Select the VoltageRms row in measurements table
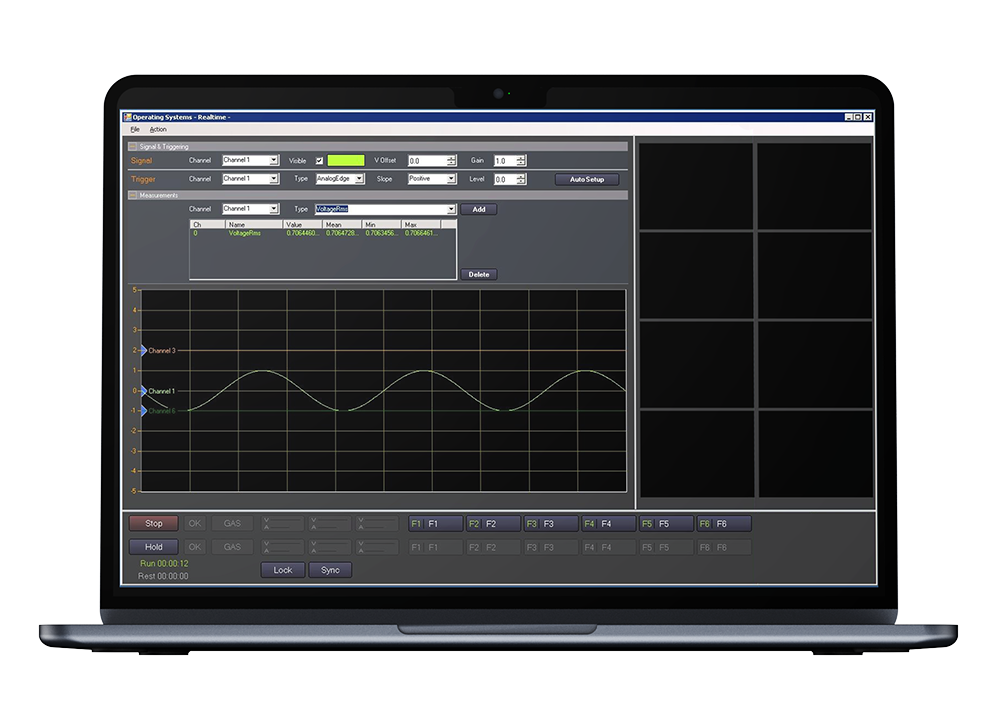Viewport: 1000px width, 704px height. click(323, 233)
